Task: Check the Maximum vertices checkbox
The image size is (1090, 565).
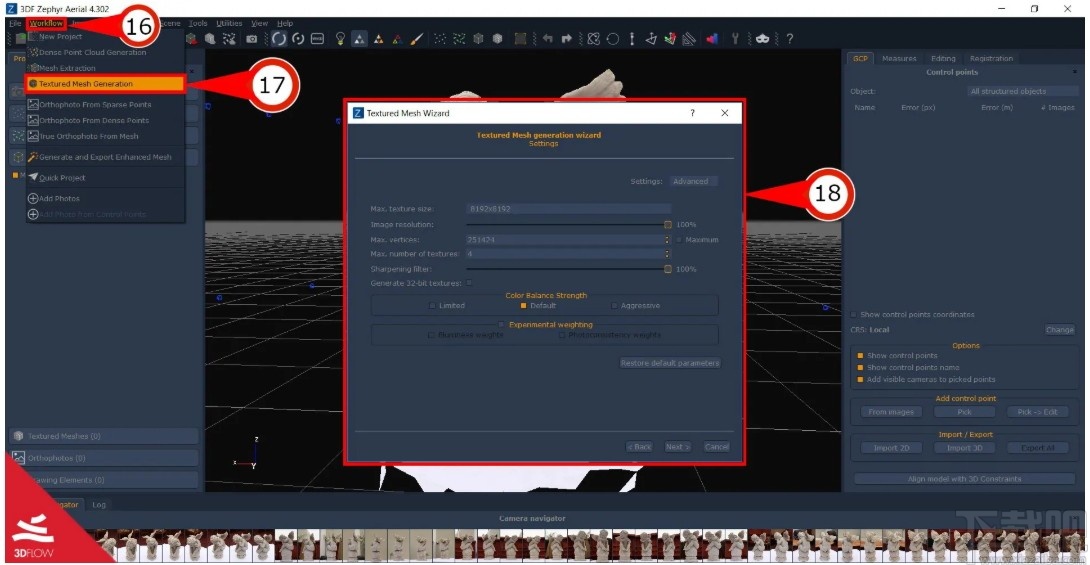Action: coord(679,240)
